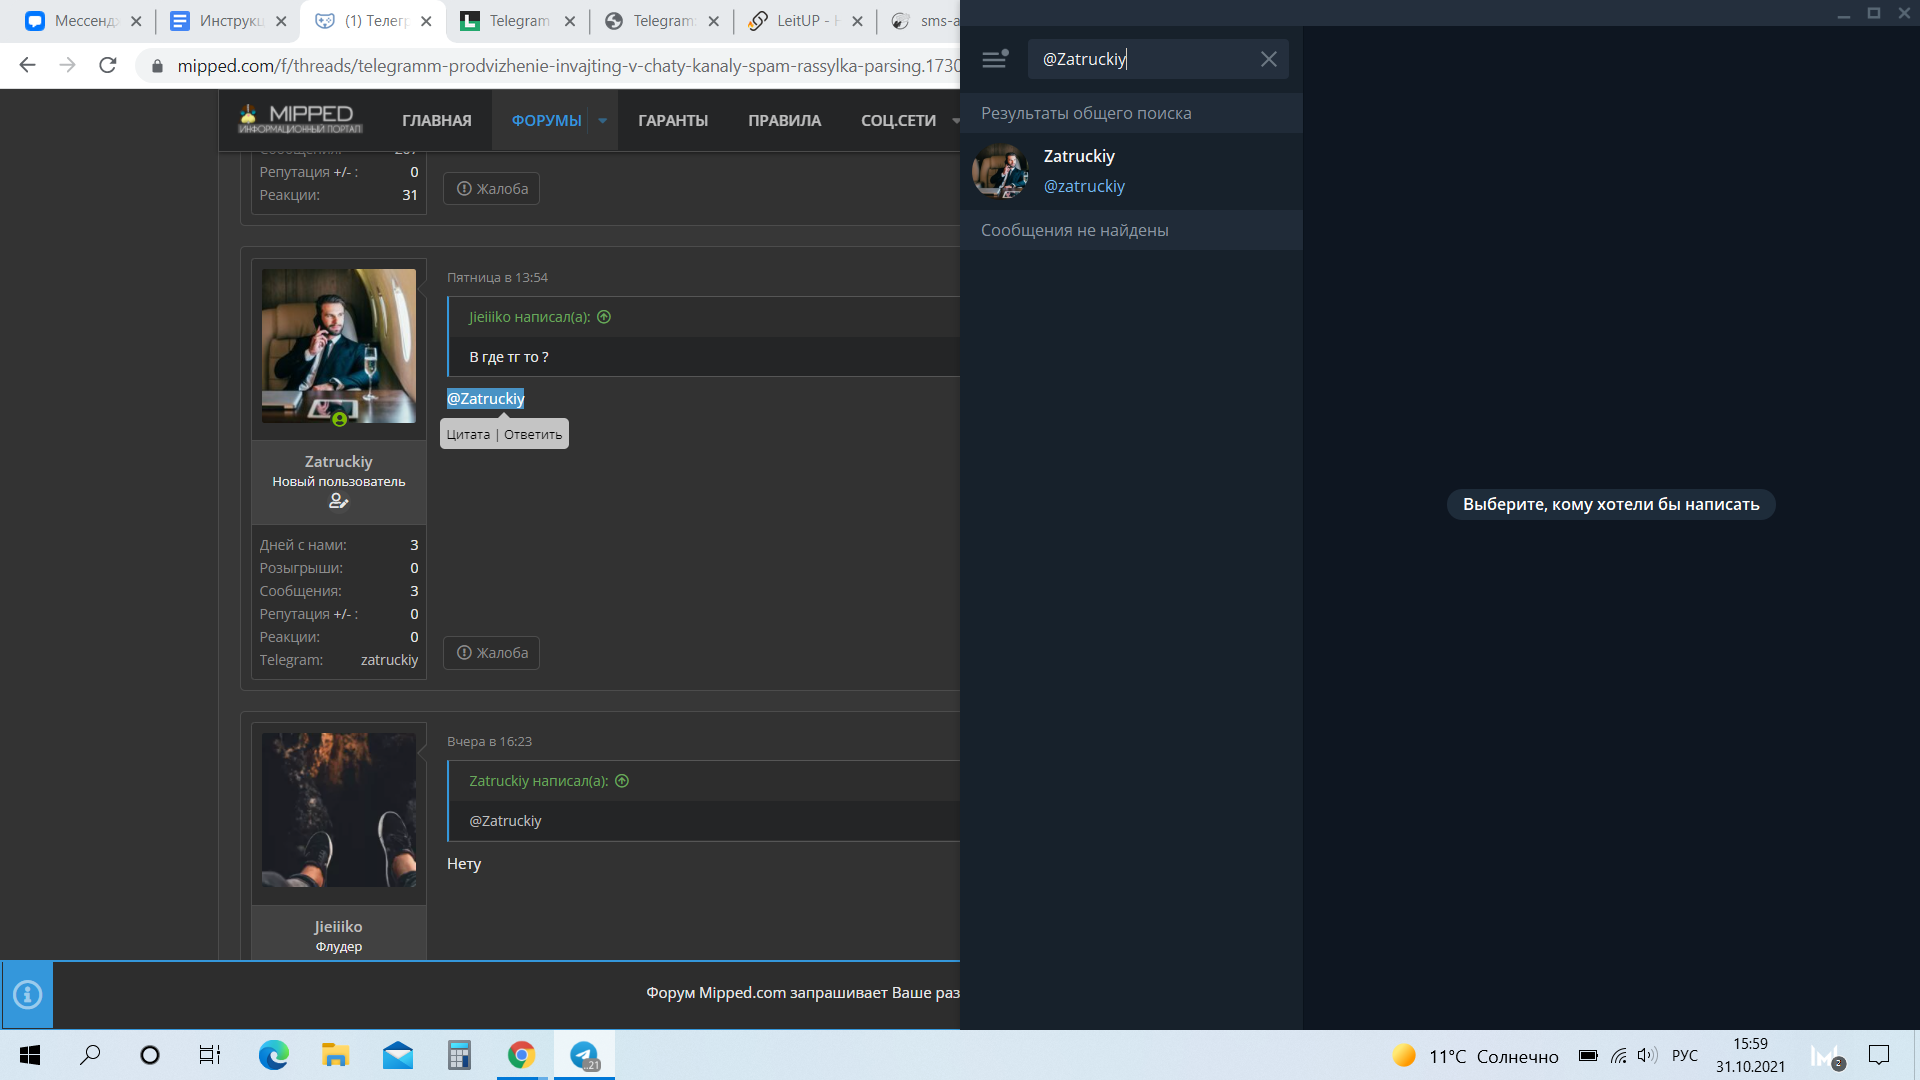Clear the Telegram search field
The image size is (1920, 1080).
coord(1268,59)
